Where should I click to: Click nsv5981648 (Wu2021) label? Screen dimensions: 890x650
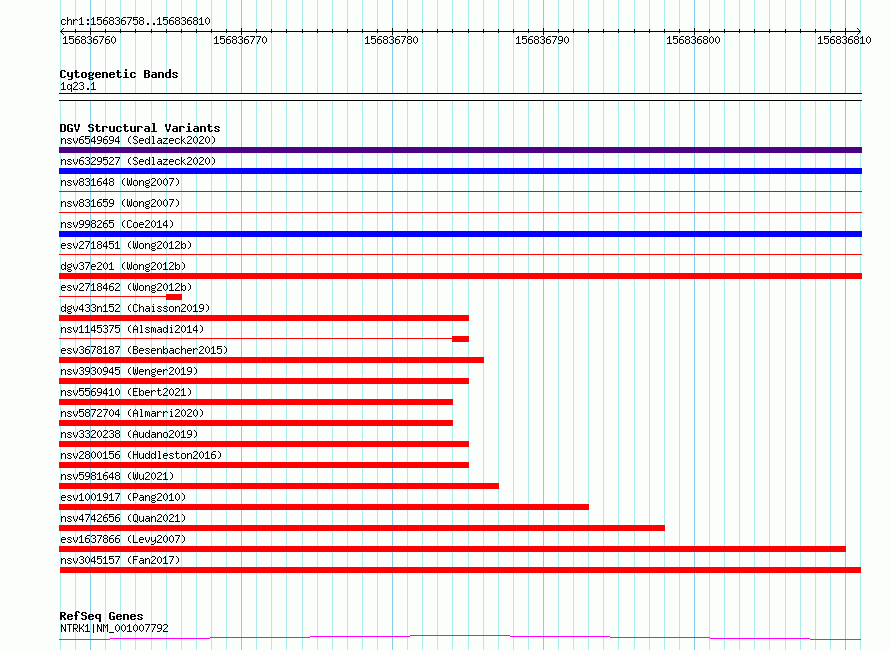[117, 476]
